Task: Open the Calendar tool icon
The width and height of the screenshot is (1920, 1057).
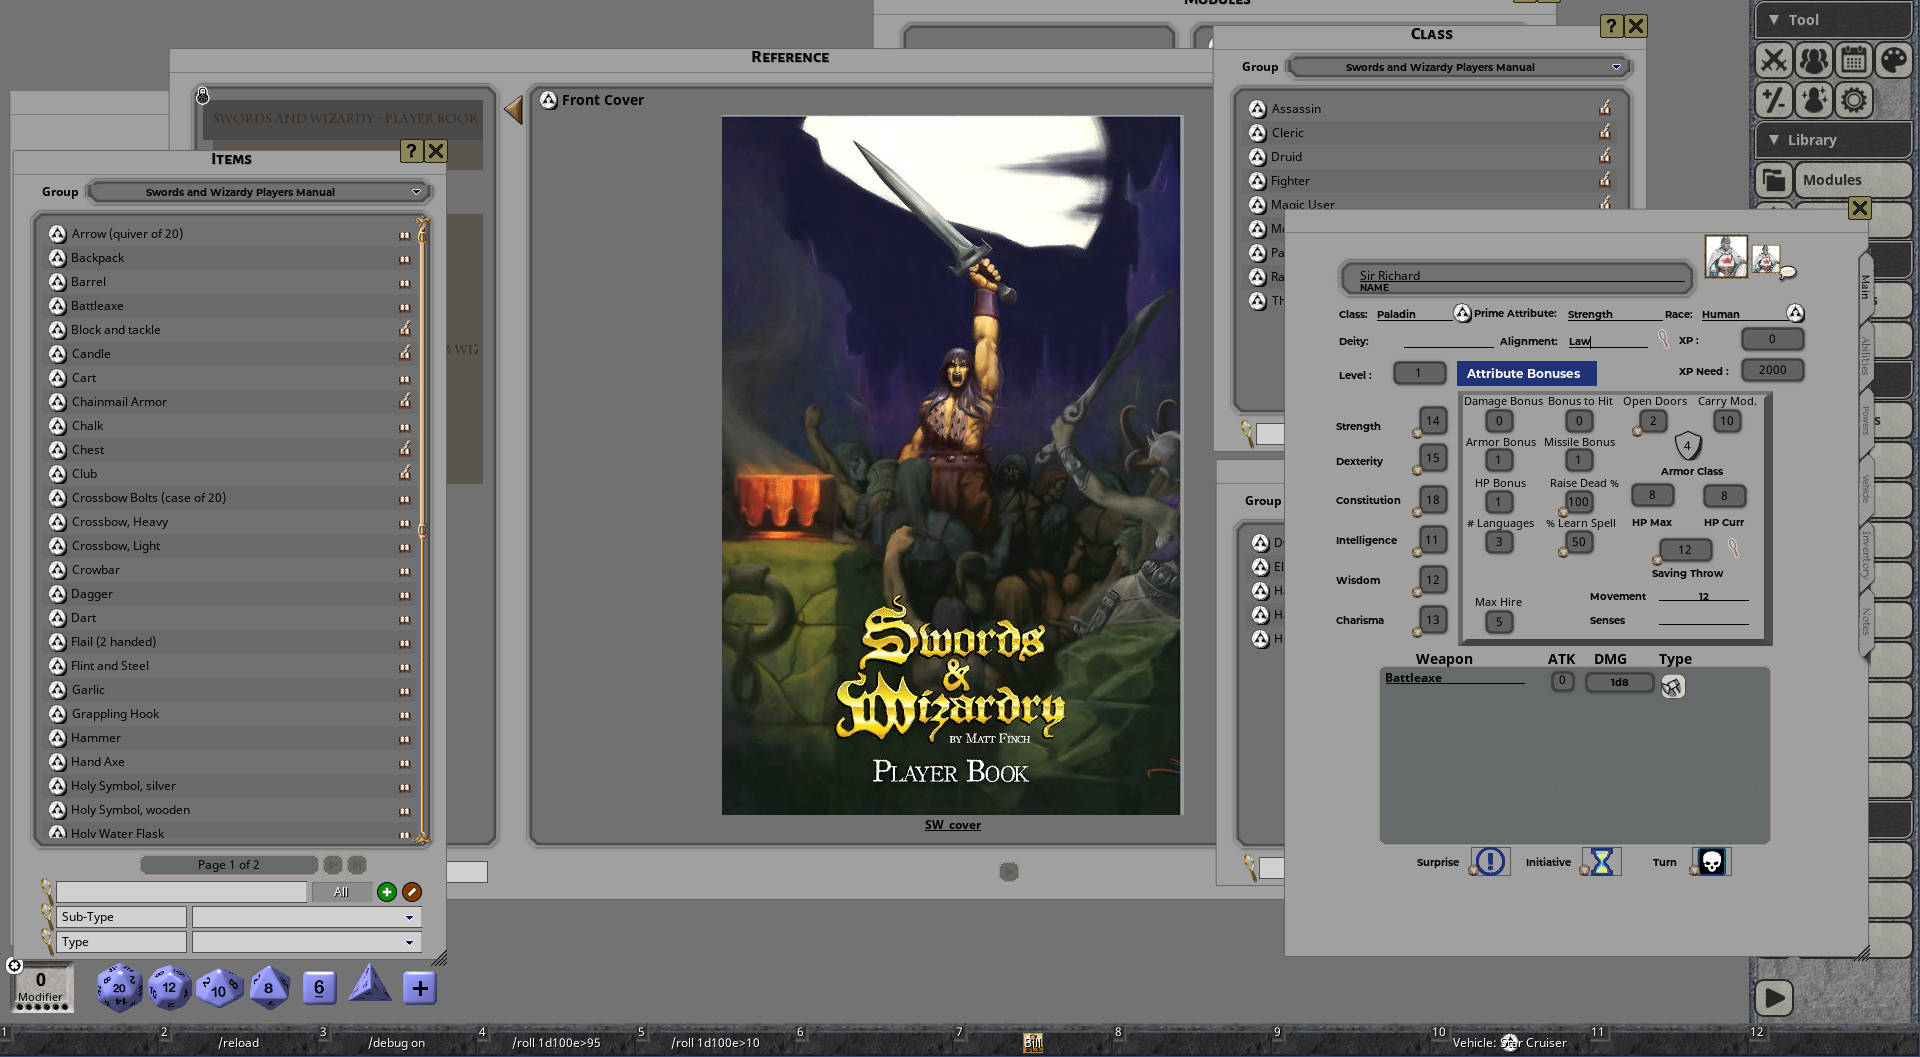Action: point(1854,60)
